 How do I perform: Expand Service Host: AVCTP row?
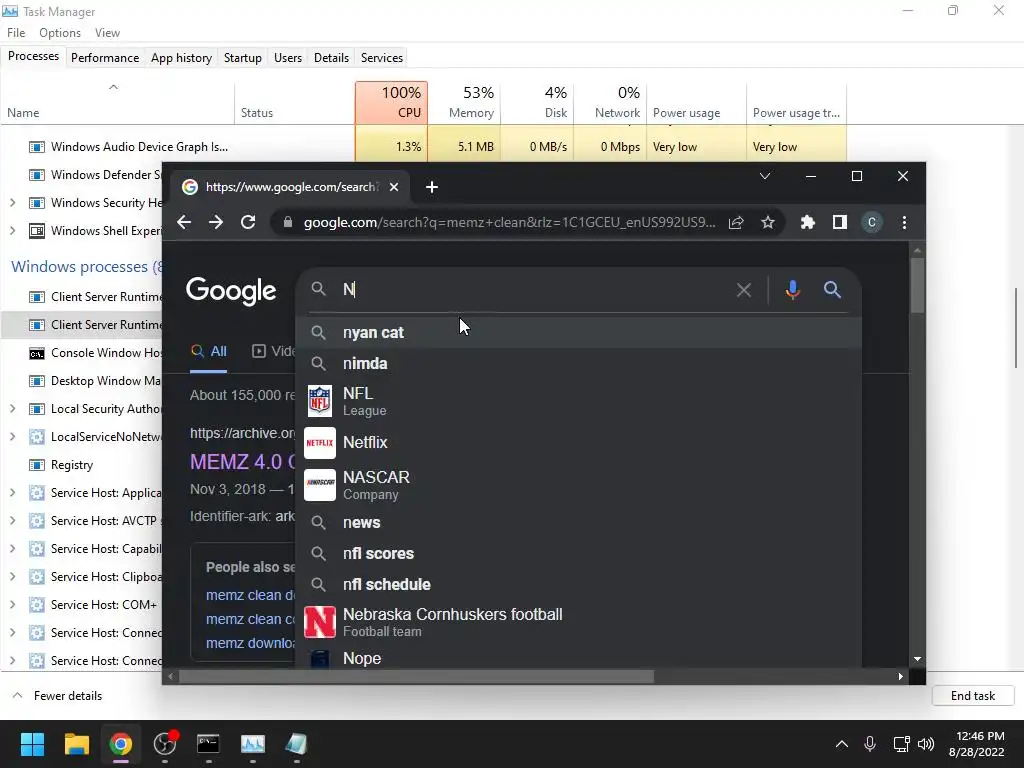tap(12, 521)
